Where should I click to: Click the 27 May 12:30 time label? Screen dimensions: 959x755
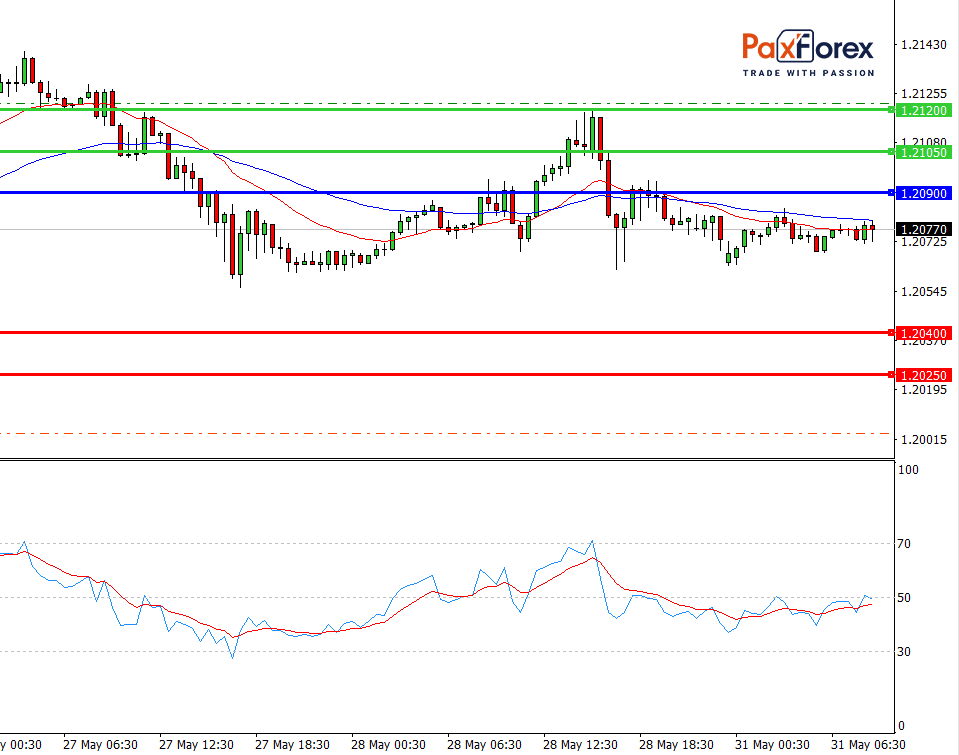click(x=196, y=745)
